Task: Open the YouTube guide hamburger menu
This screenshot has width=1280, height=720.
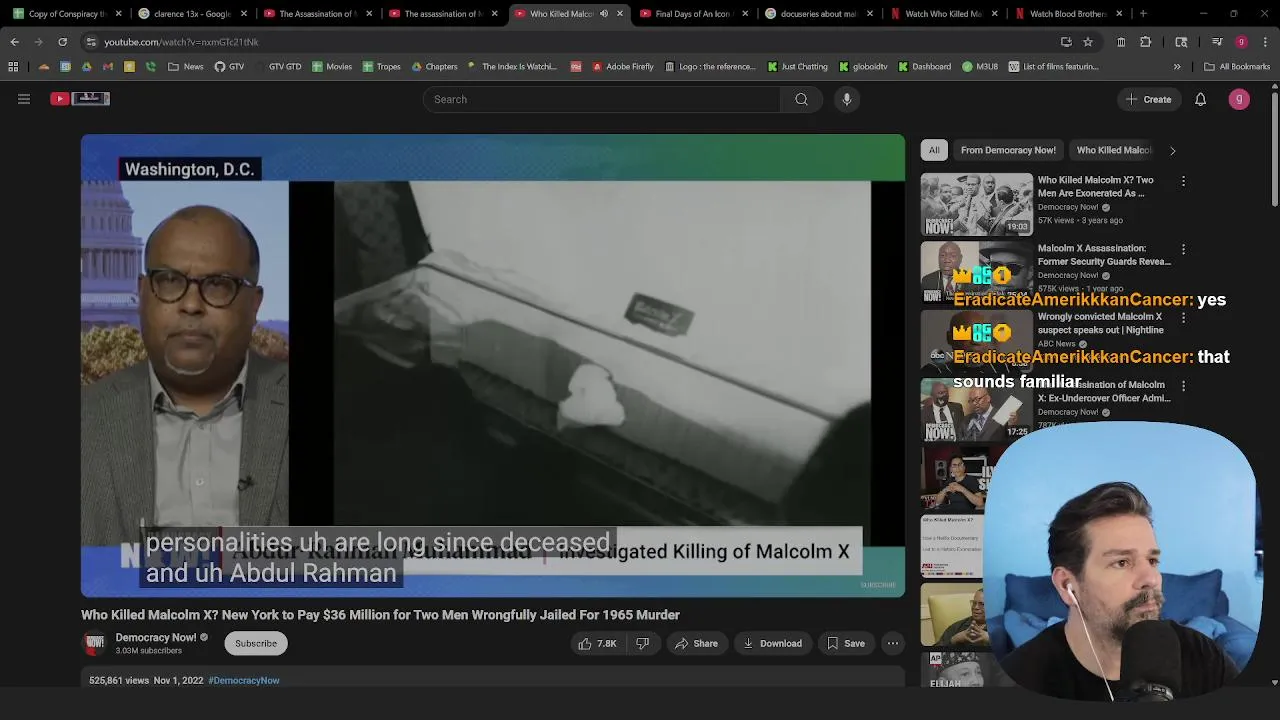Action: click(x=24, y=99)
